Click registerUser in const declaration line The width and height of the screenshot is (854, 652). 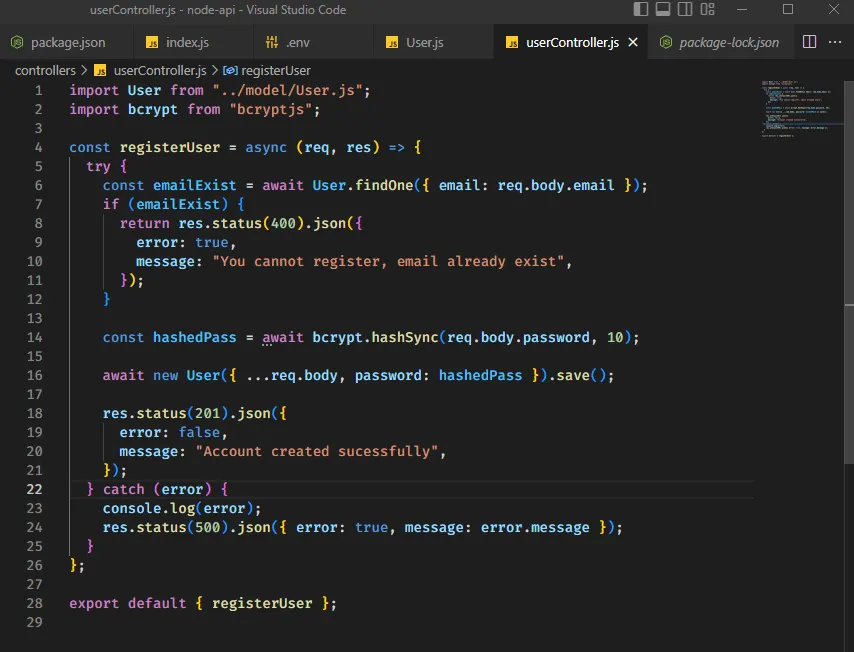pyautogui.click(x=169, y=148)
